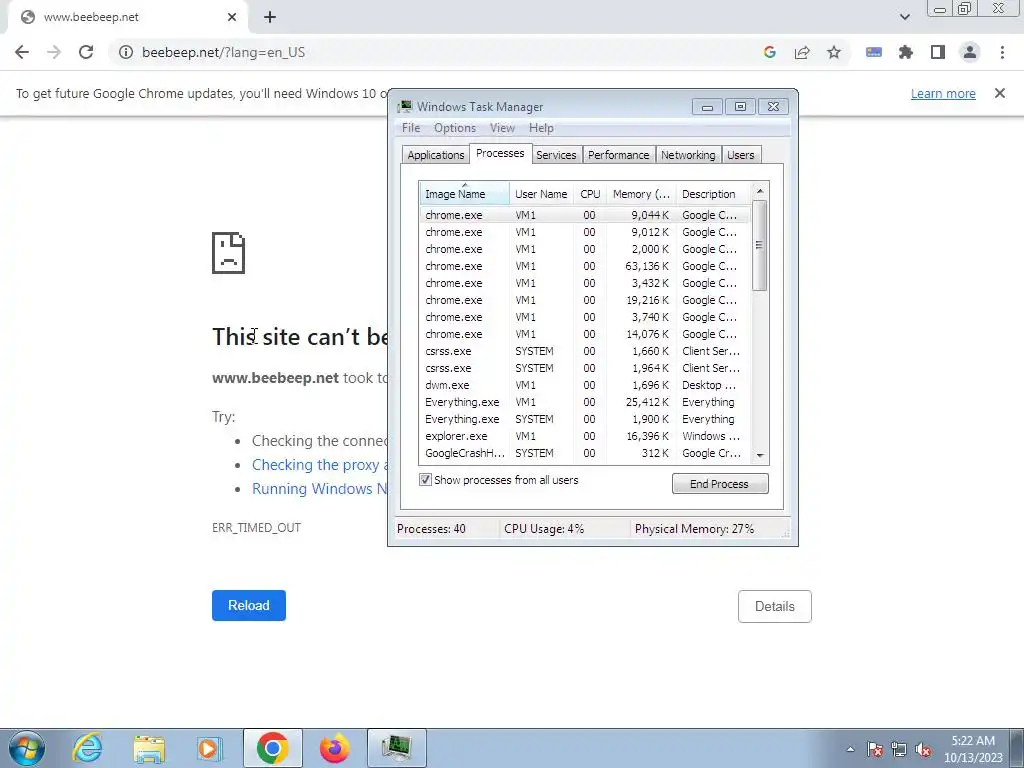This screenshot has height=768, width=1024.
Task: Open Task Manager File menu
Action: 411,128
